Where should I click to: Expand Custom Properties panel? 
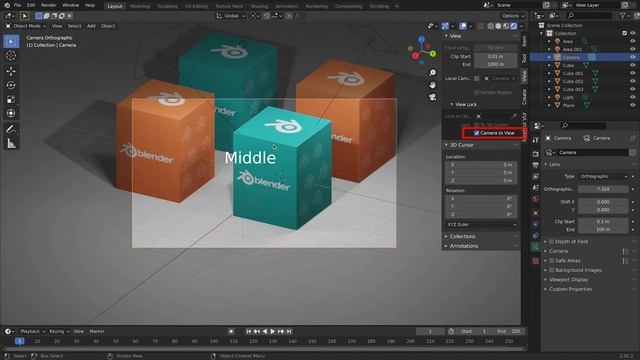coord(570,289)
